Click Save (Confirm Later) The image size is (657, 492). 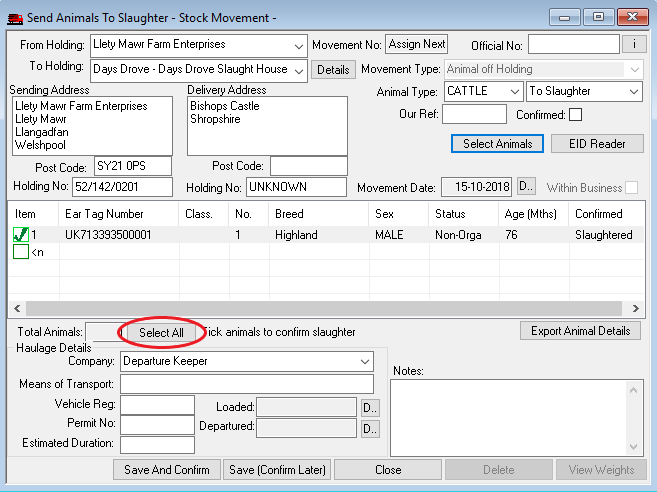point(277,469)
